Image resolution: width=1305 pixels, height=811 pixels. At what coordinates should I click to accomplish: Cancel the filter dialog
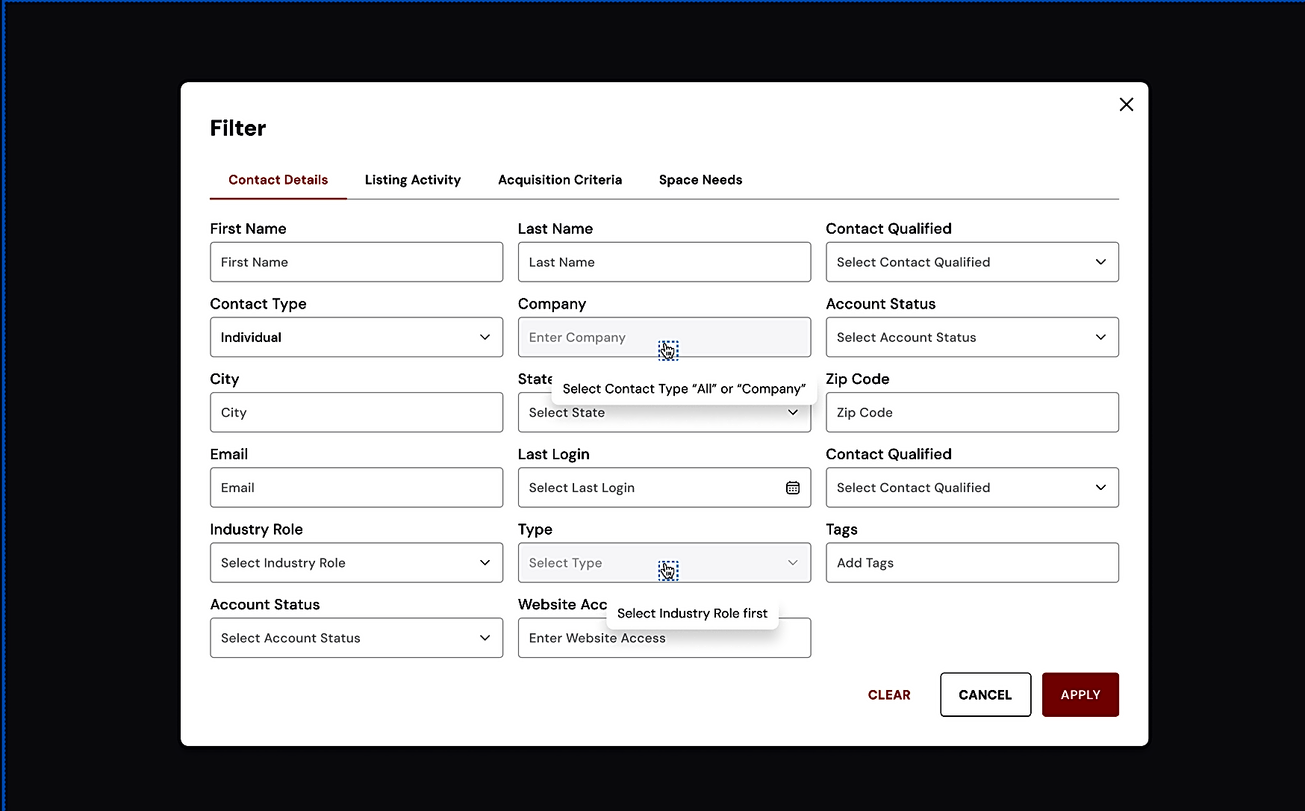tap(985, 695)
